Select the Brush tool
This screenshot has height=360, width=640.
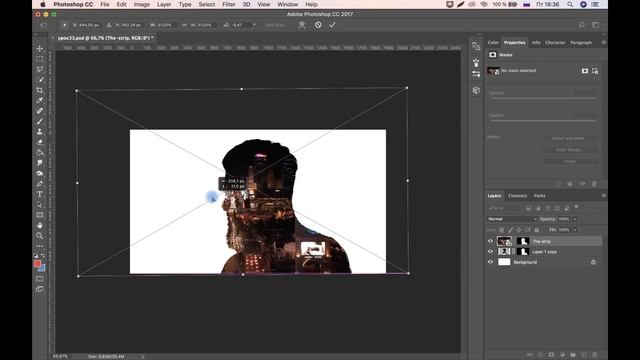pos(40,121)
